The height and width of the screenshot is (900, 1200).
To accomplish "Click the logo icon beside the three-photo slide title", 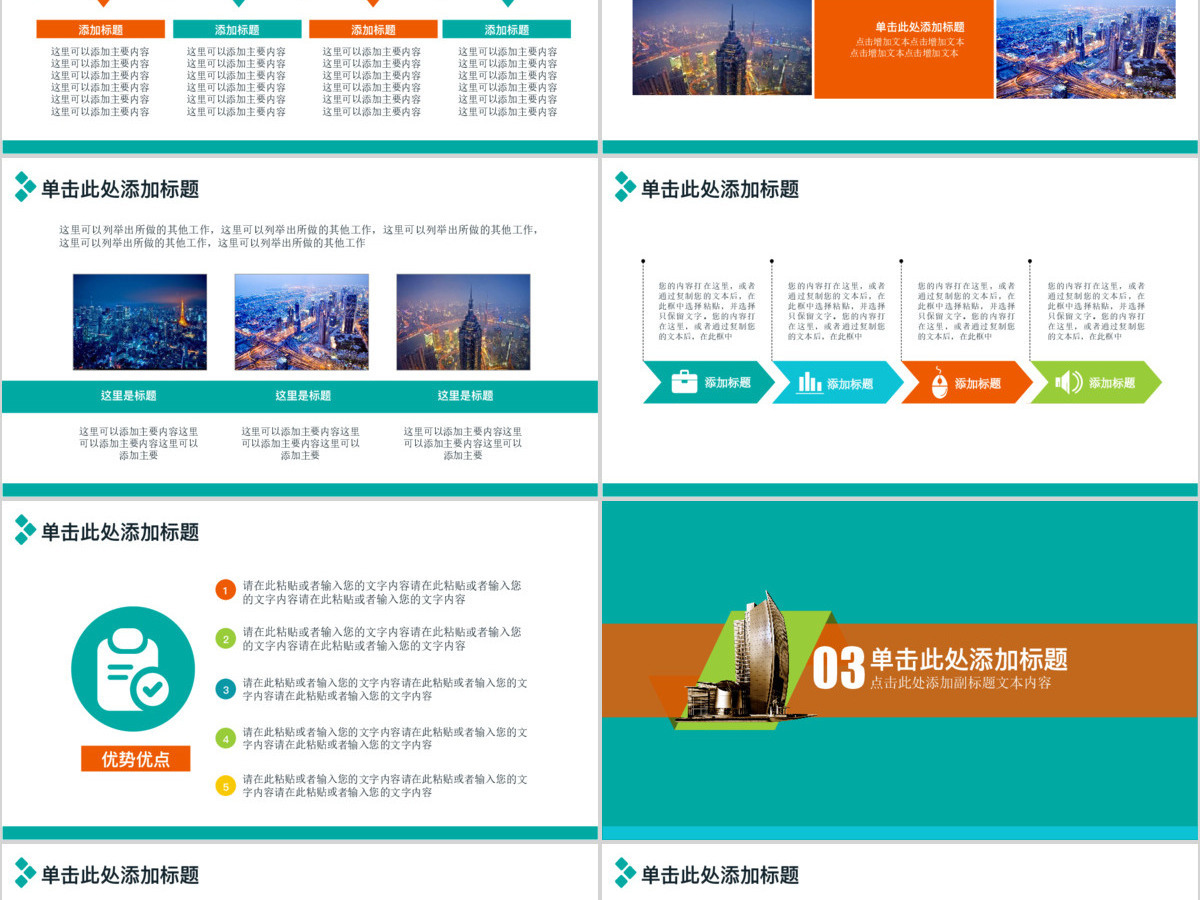I will click(25, 187).
